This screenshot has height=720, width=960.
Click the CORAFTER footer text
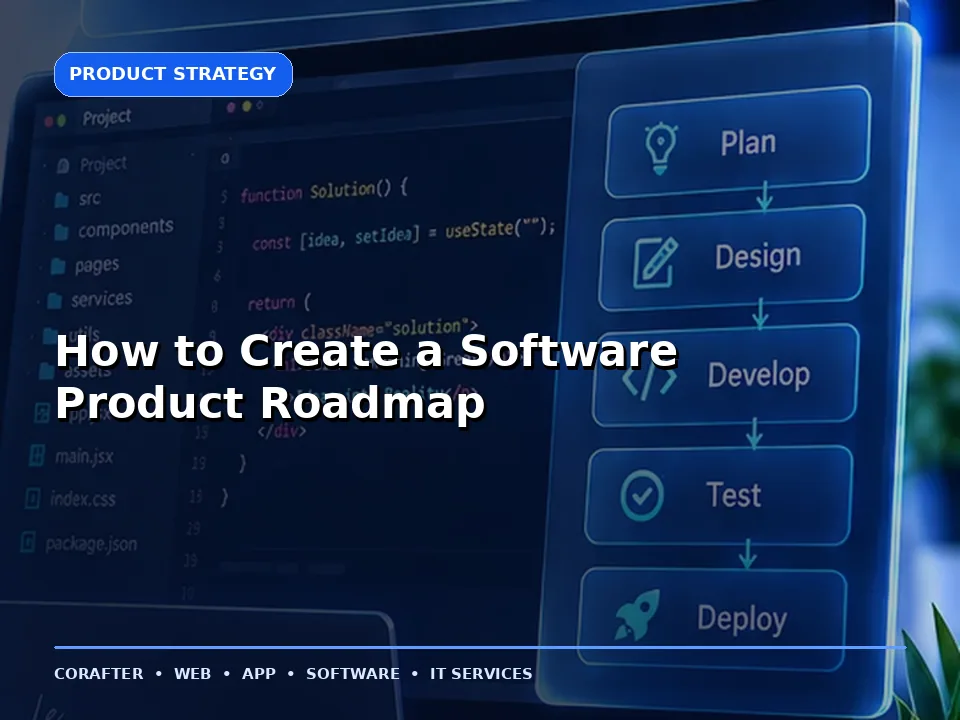[99, 673]
